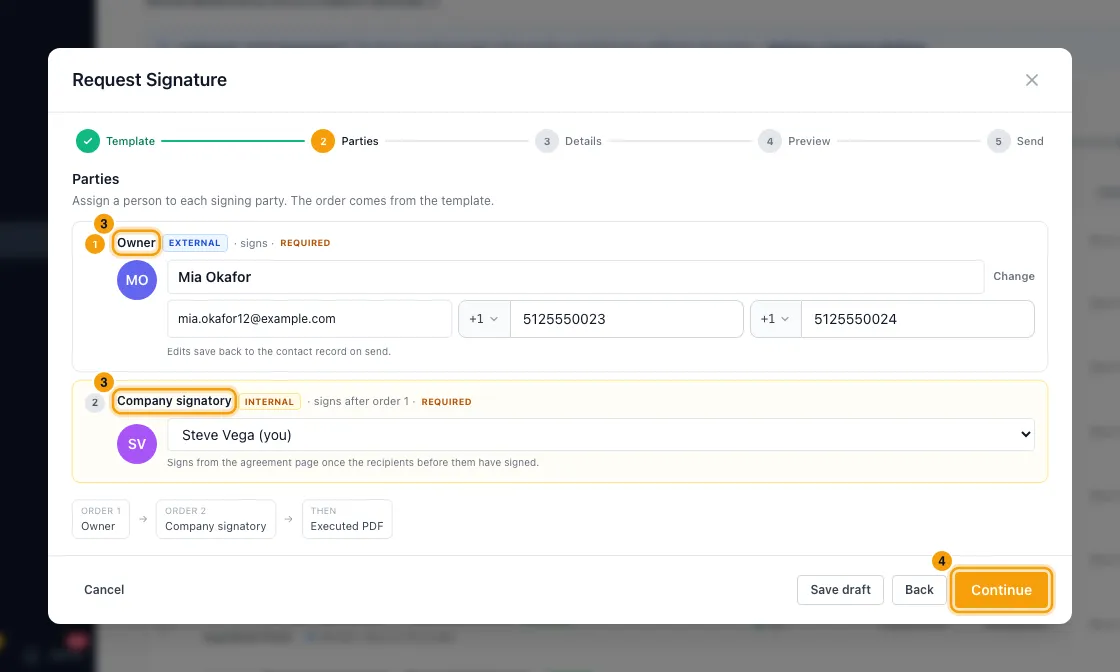The height and width of the screenshot is (672, 1120).
Task: Open country code dropdown for 5125550023
Action: click(x=484, y=319)
